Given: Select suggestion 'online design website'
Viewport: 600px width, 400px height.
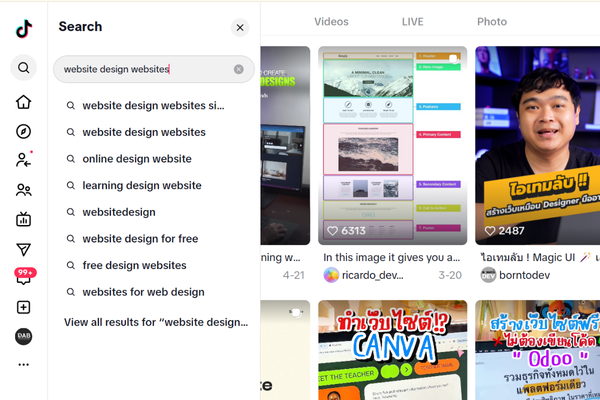Looking at the screenshot, I should point(137,159).
